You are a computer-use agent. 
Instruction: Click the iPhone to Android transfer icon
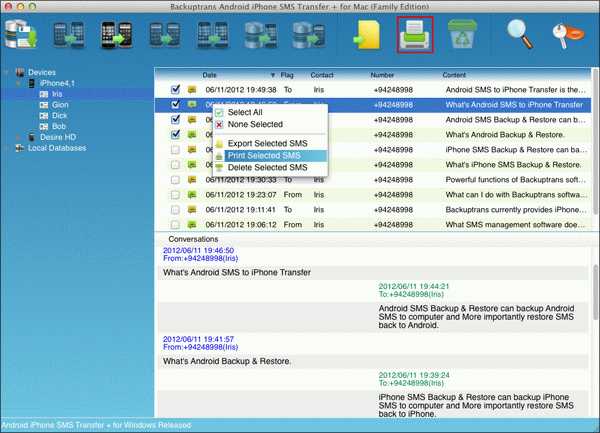click(x=117, y=35)
